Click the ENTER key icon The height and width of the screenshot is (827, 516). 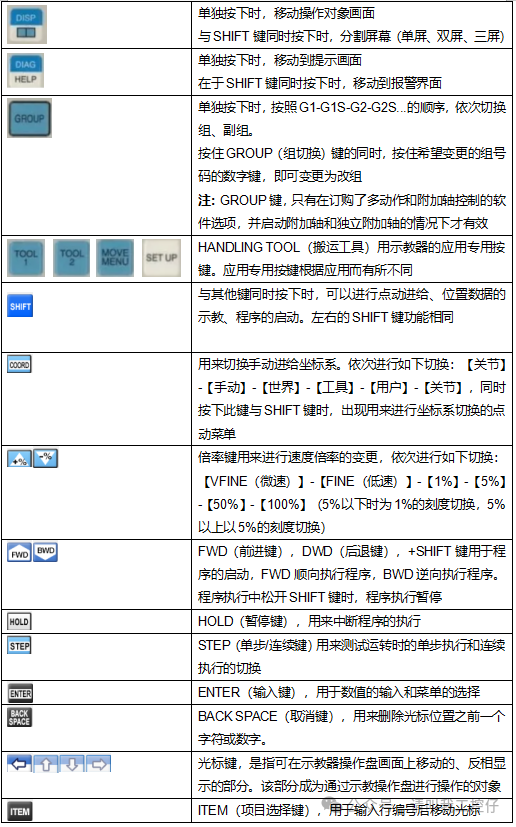pyautogui.click(x=20, y=694)
